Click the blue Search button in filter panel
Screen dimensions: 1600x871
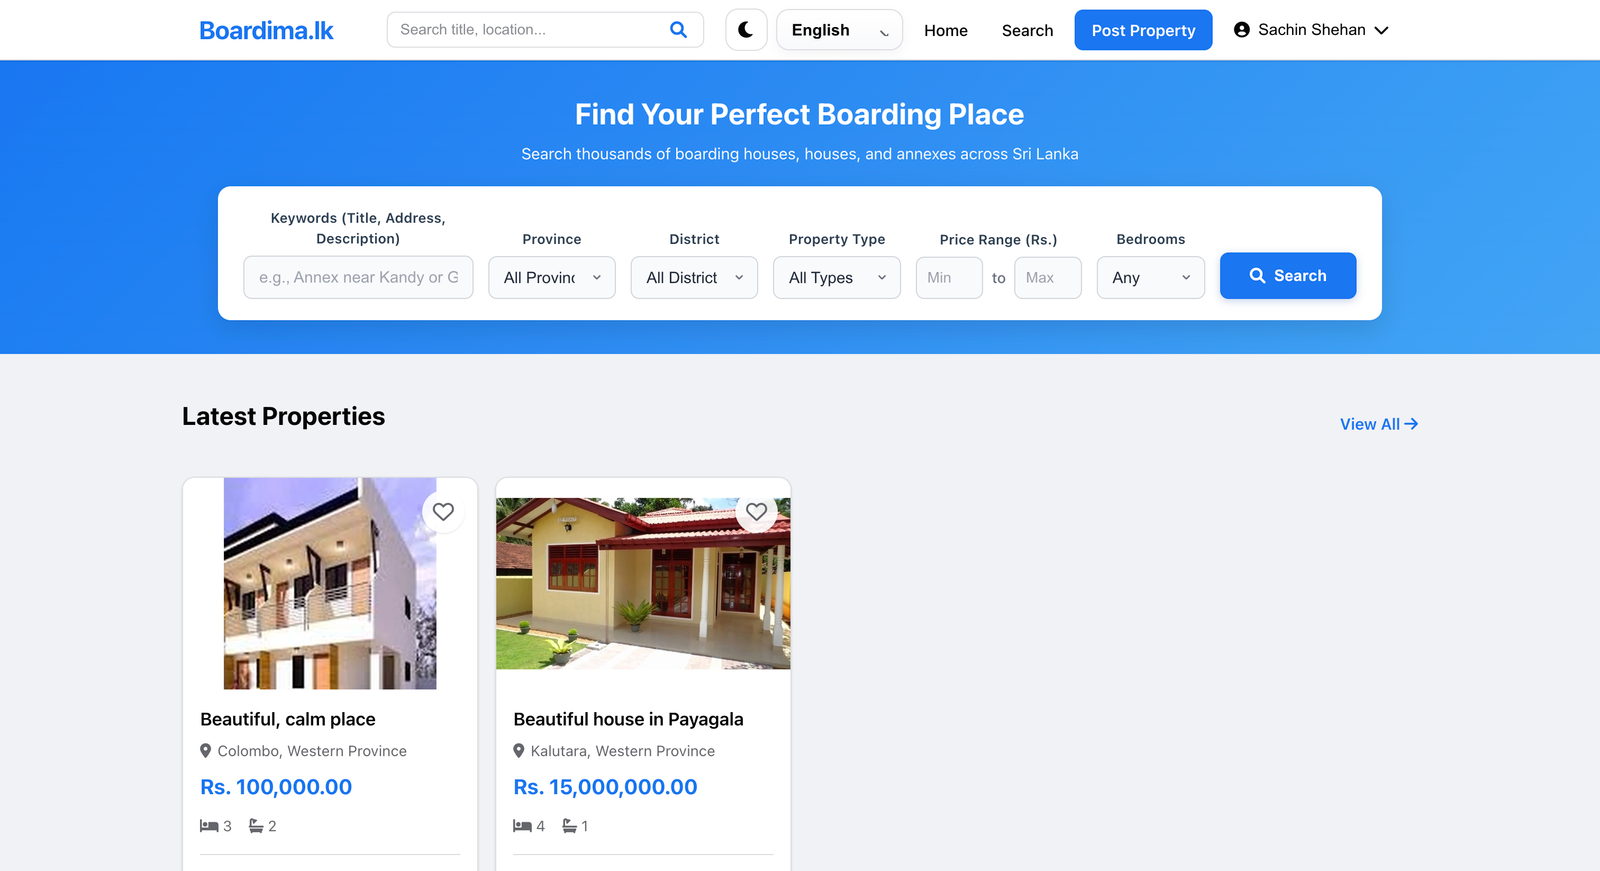[x=1288, y=276]
